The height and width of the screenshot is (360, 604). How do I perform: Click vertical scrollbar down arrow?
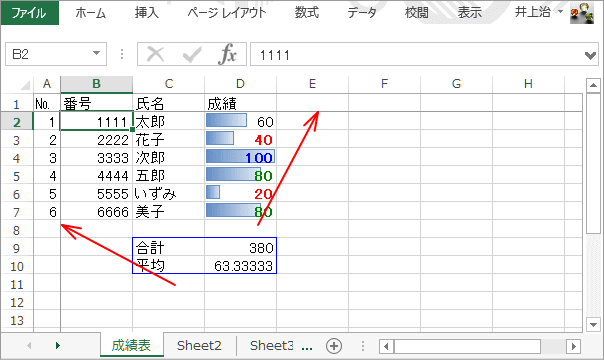(x=593, y=324)
